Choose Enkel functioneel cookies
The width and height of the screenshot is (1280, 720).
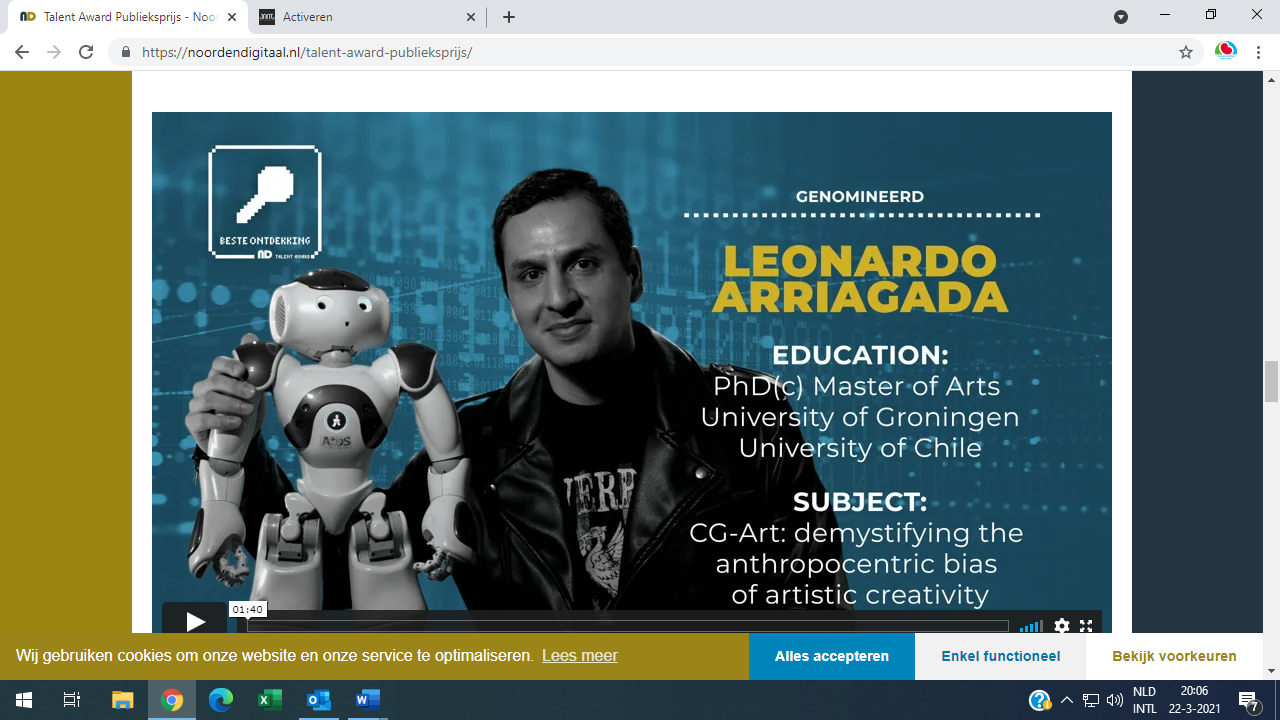tap(1001, 656)
